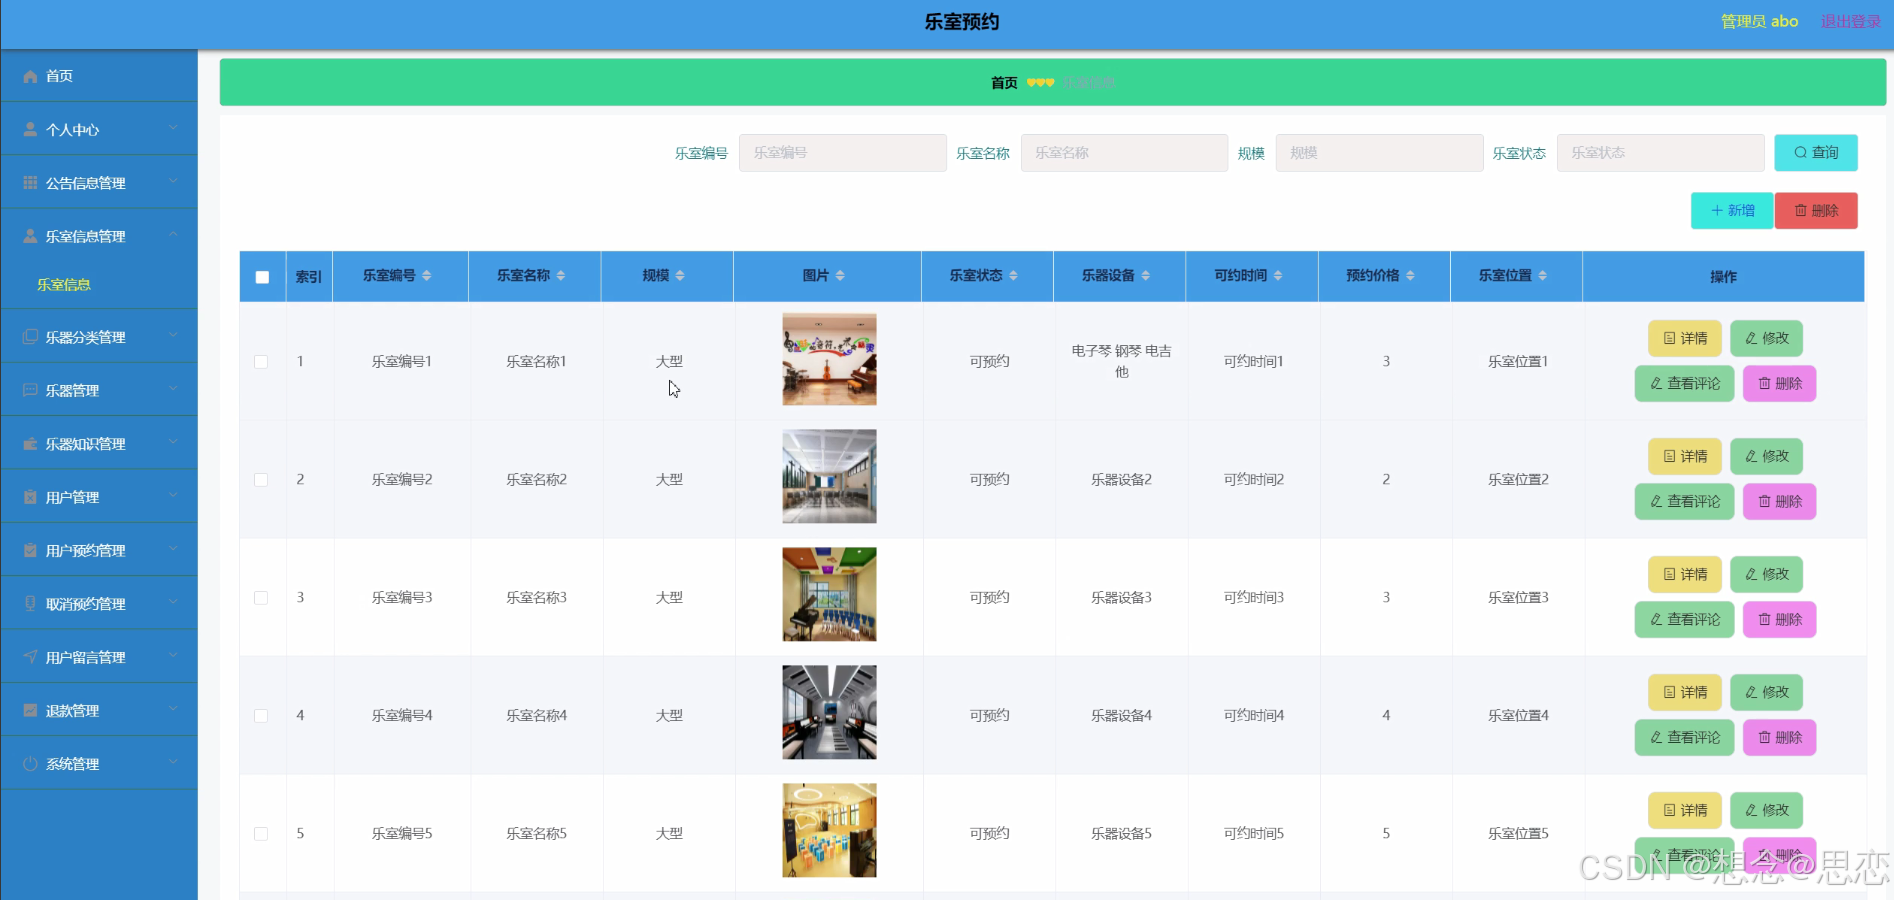Click the red 删除 batch delete button
Image resolution: width=1894 pixels, height=900 pixels.
(x=1816, y=211)
